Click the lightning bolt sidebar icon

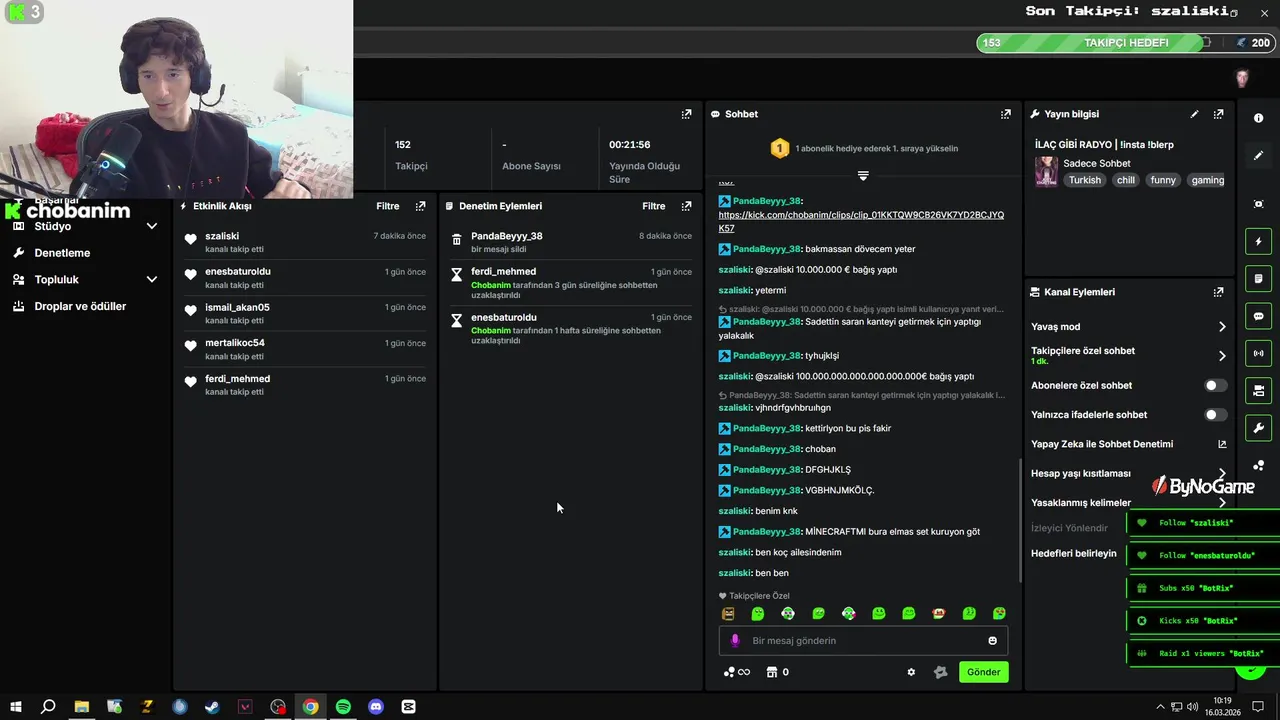1258,241
